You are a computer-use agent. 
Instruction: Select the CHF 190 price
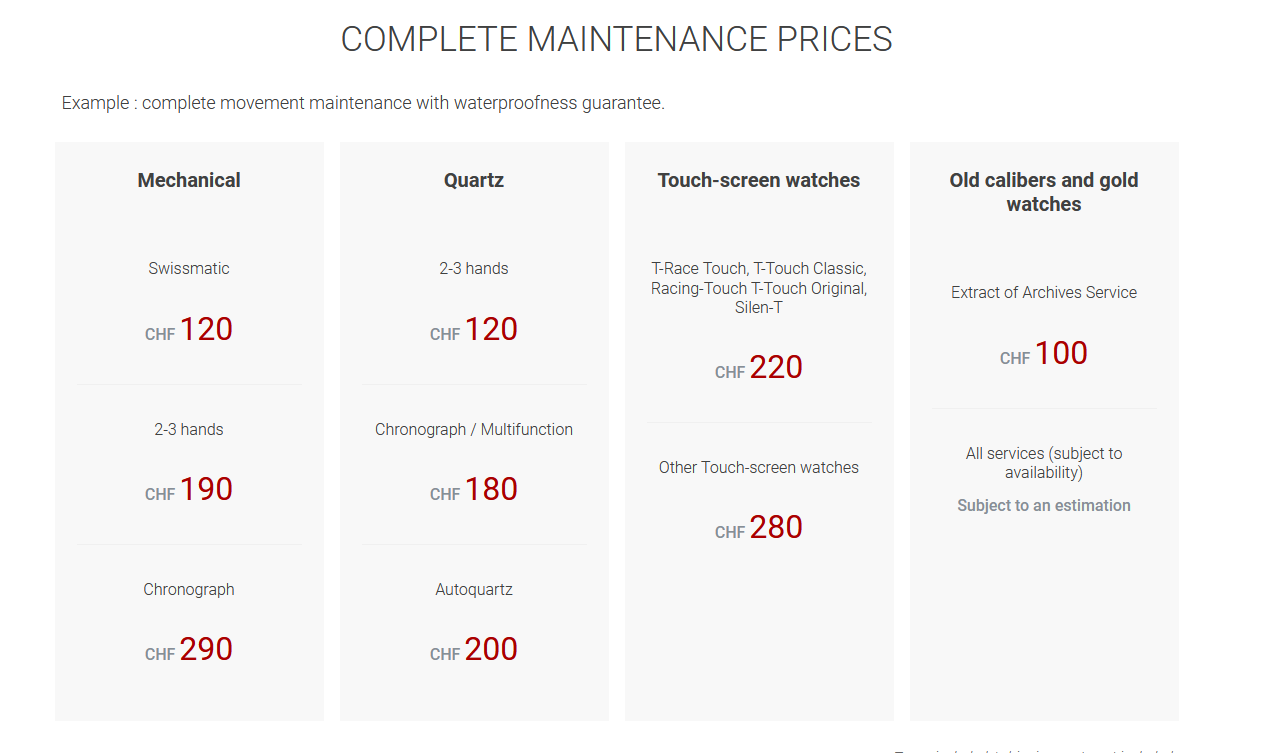click(x=189, y=490)
